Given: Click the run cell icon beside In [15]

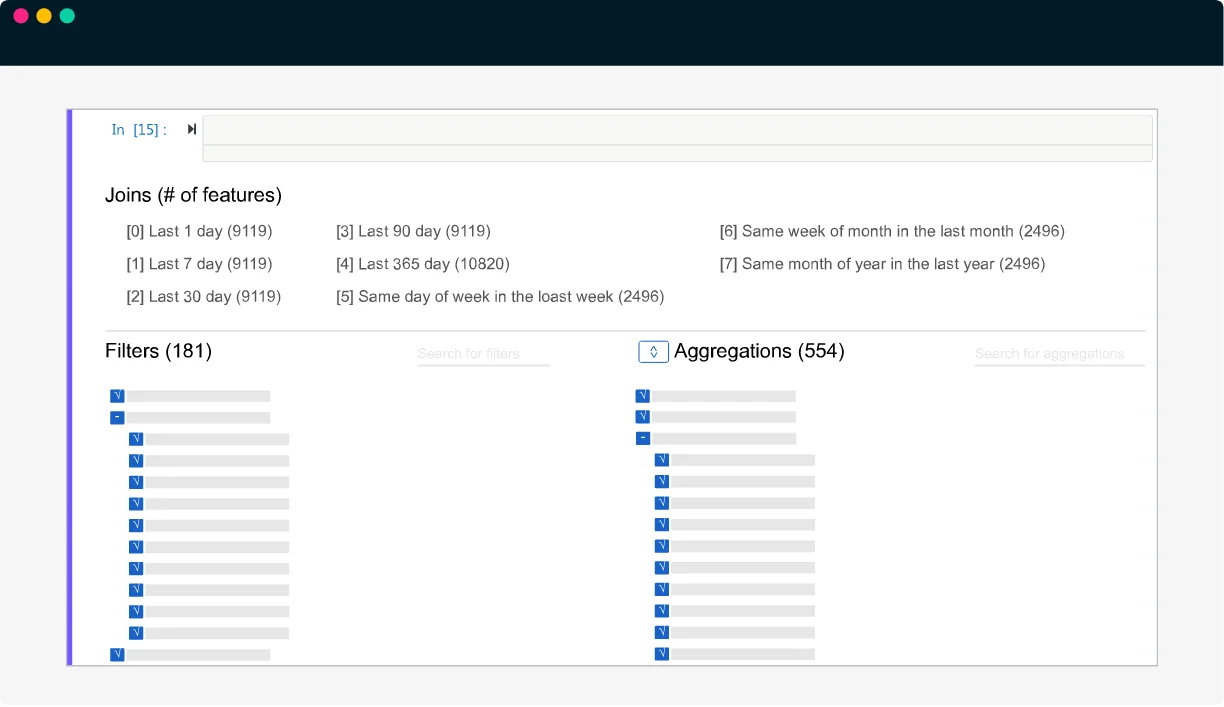Looking at the screenshot, I should pos(192,129).
